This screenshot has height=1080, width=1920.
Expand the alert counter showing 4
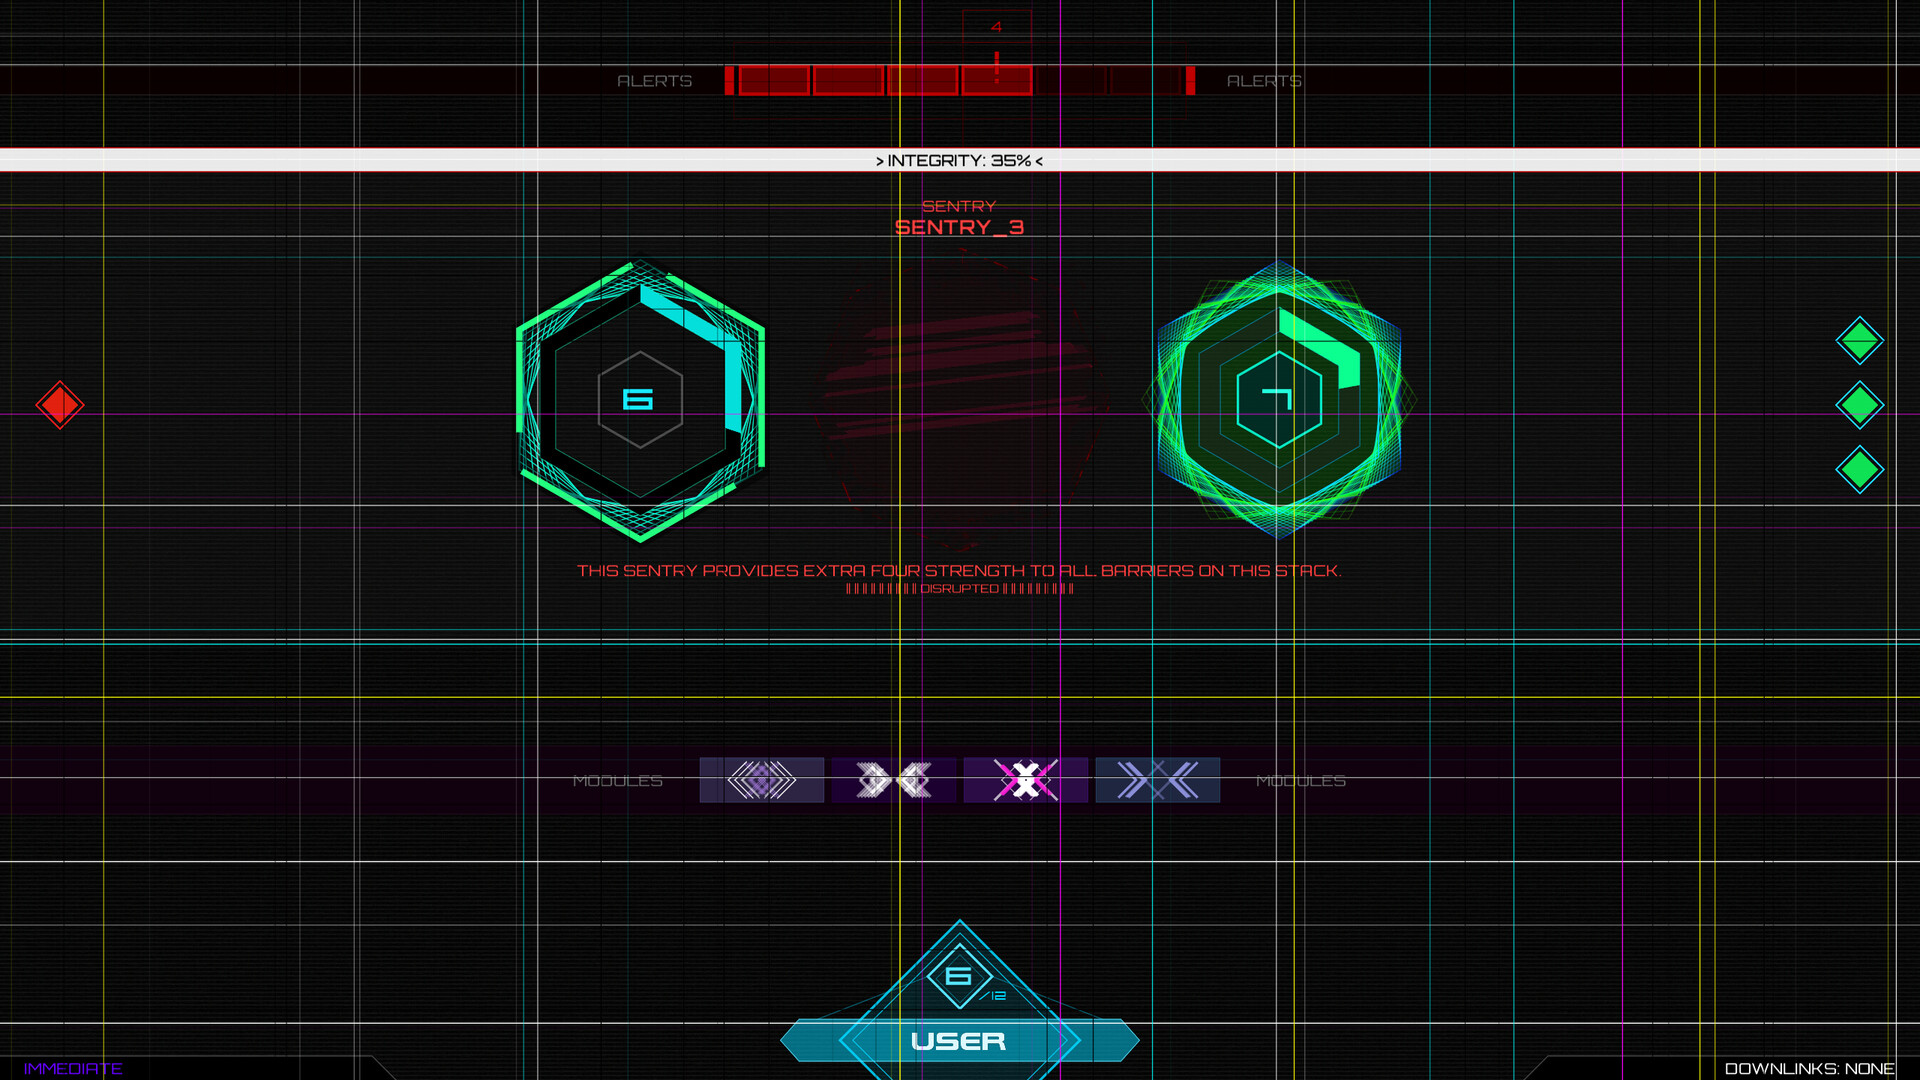(x=996, y=27)
